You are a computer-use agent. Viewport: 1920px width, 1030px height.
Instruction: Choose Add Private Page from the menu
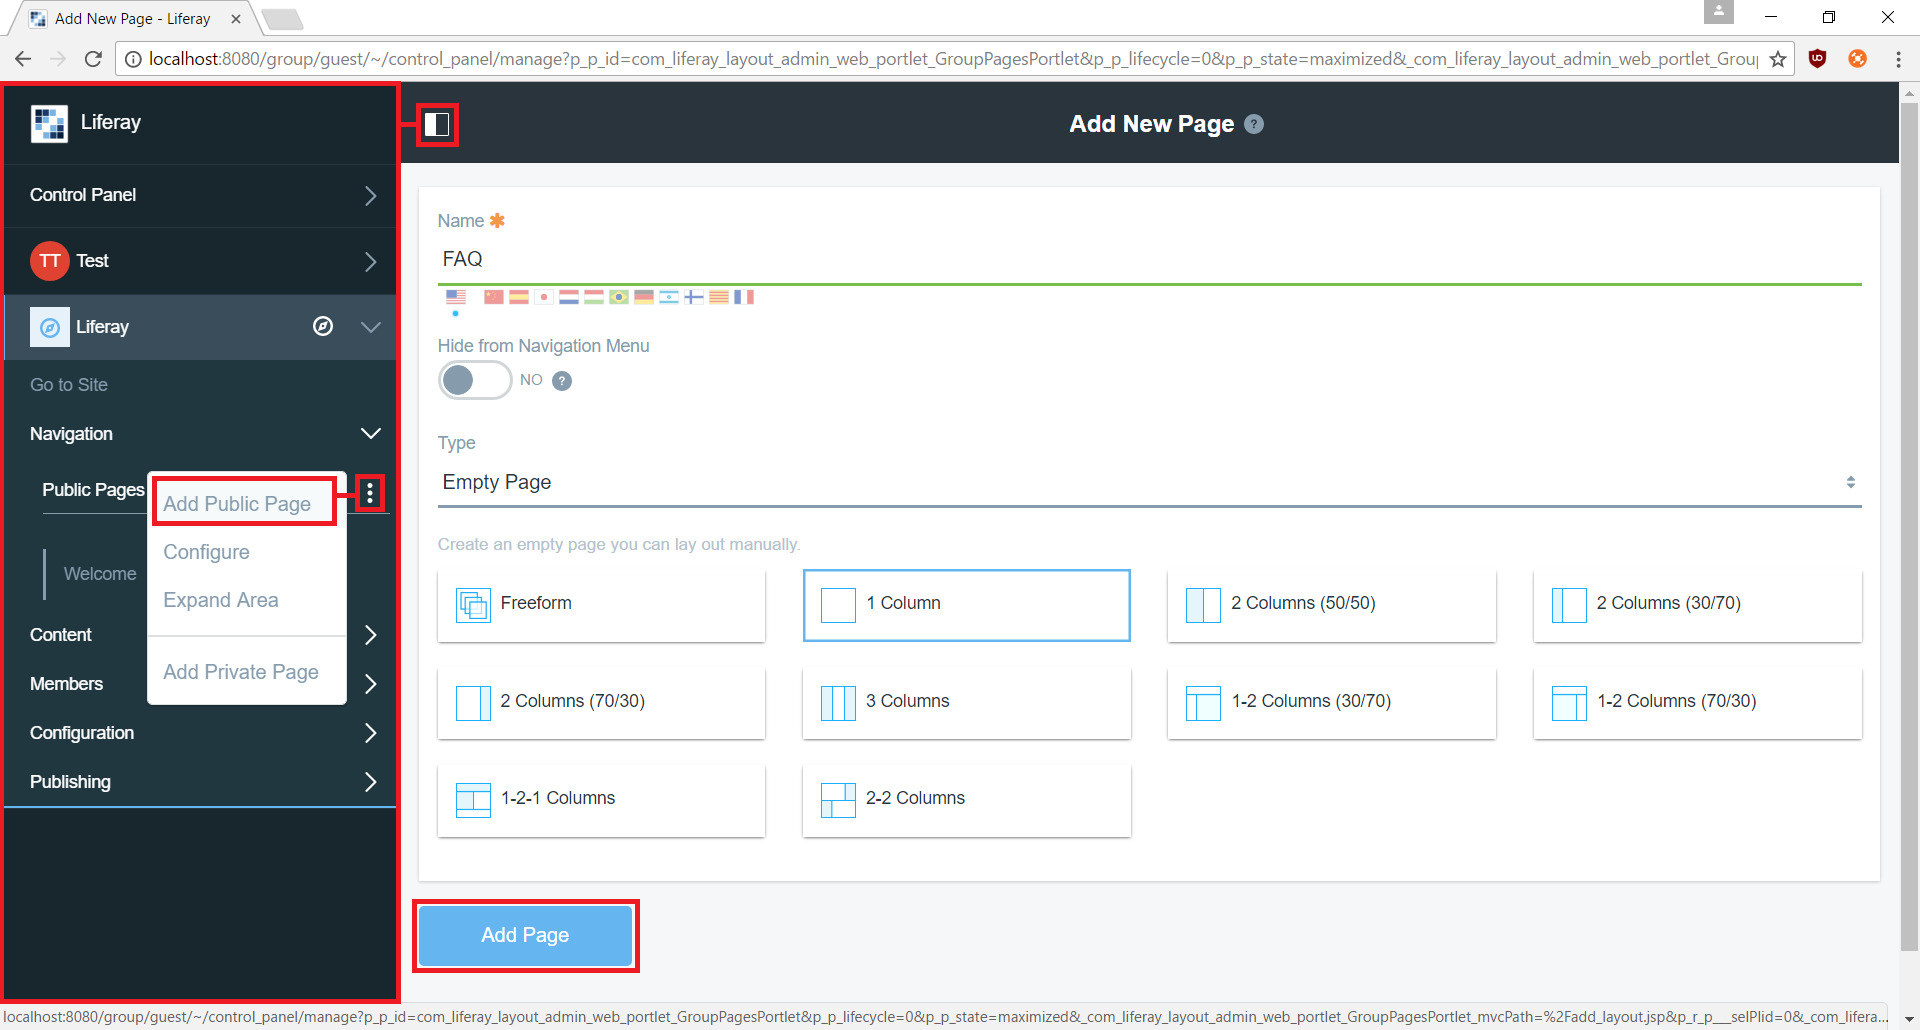point(240,671)
